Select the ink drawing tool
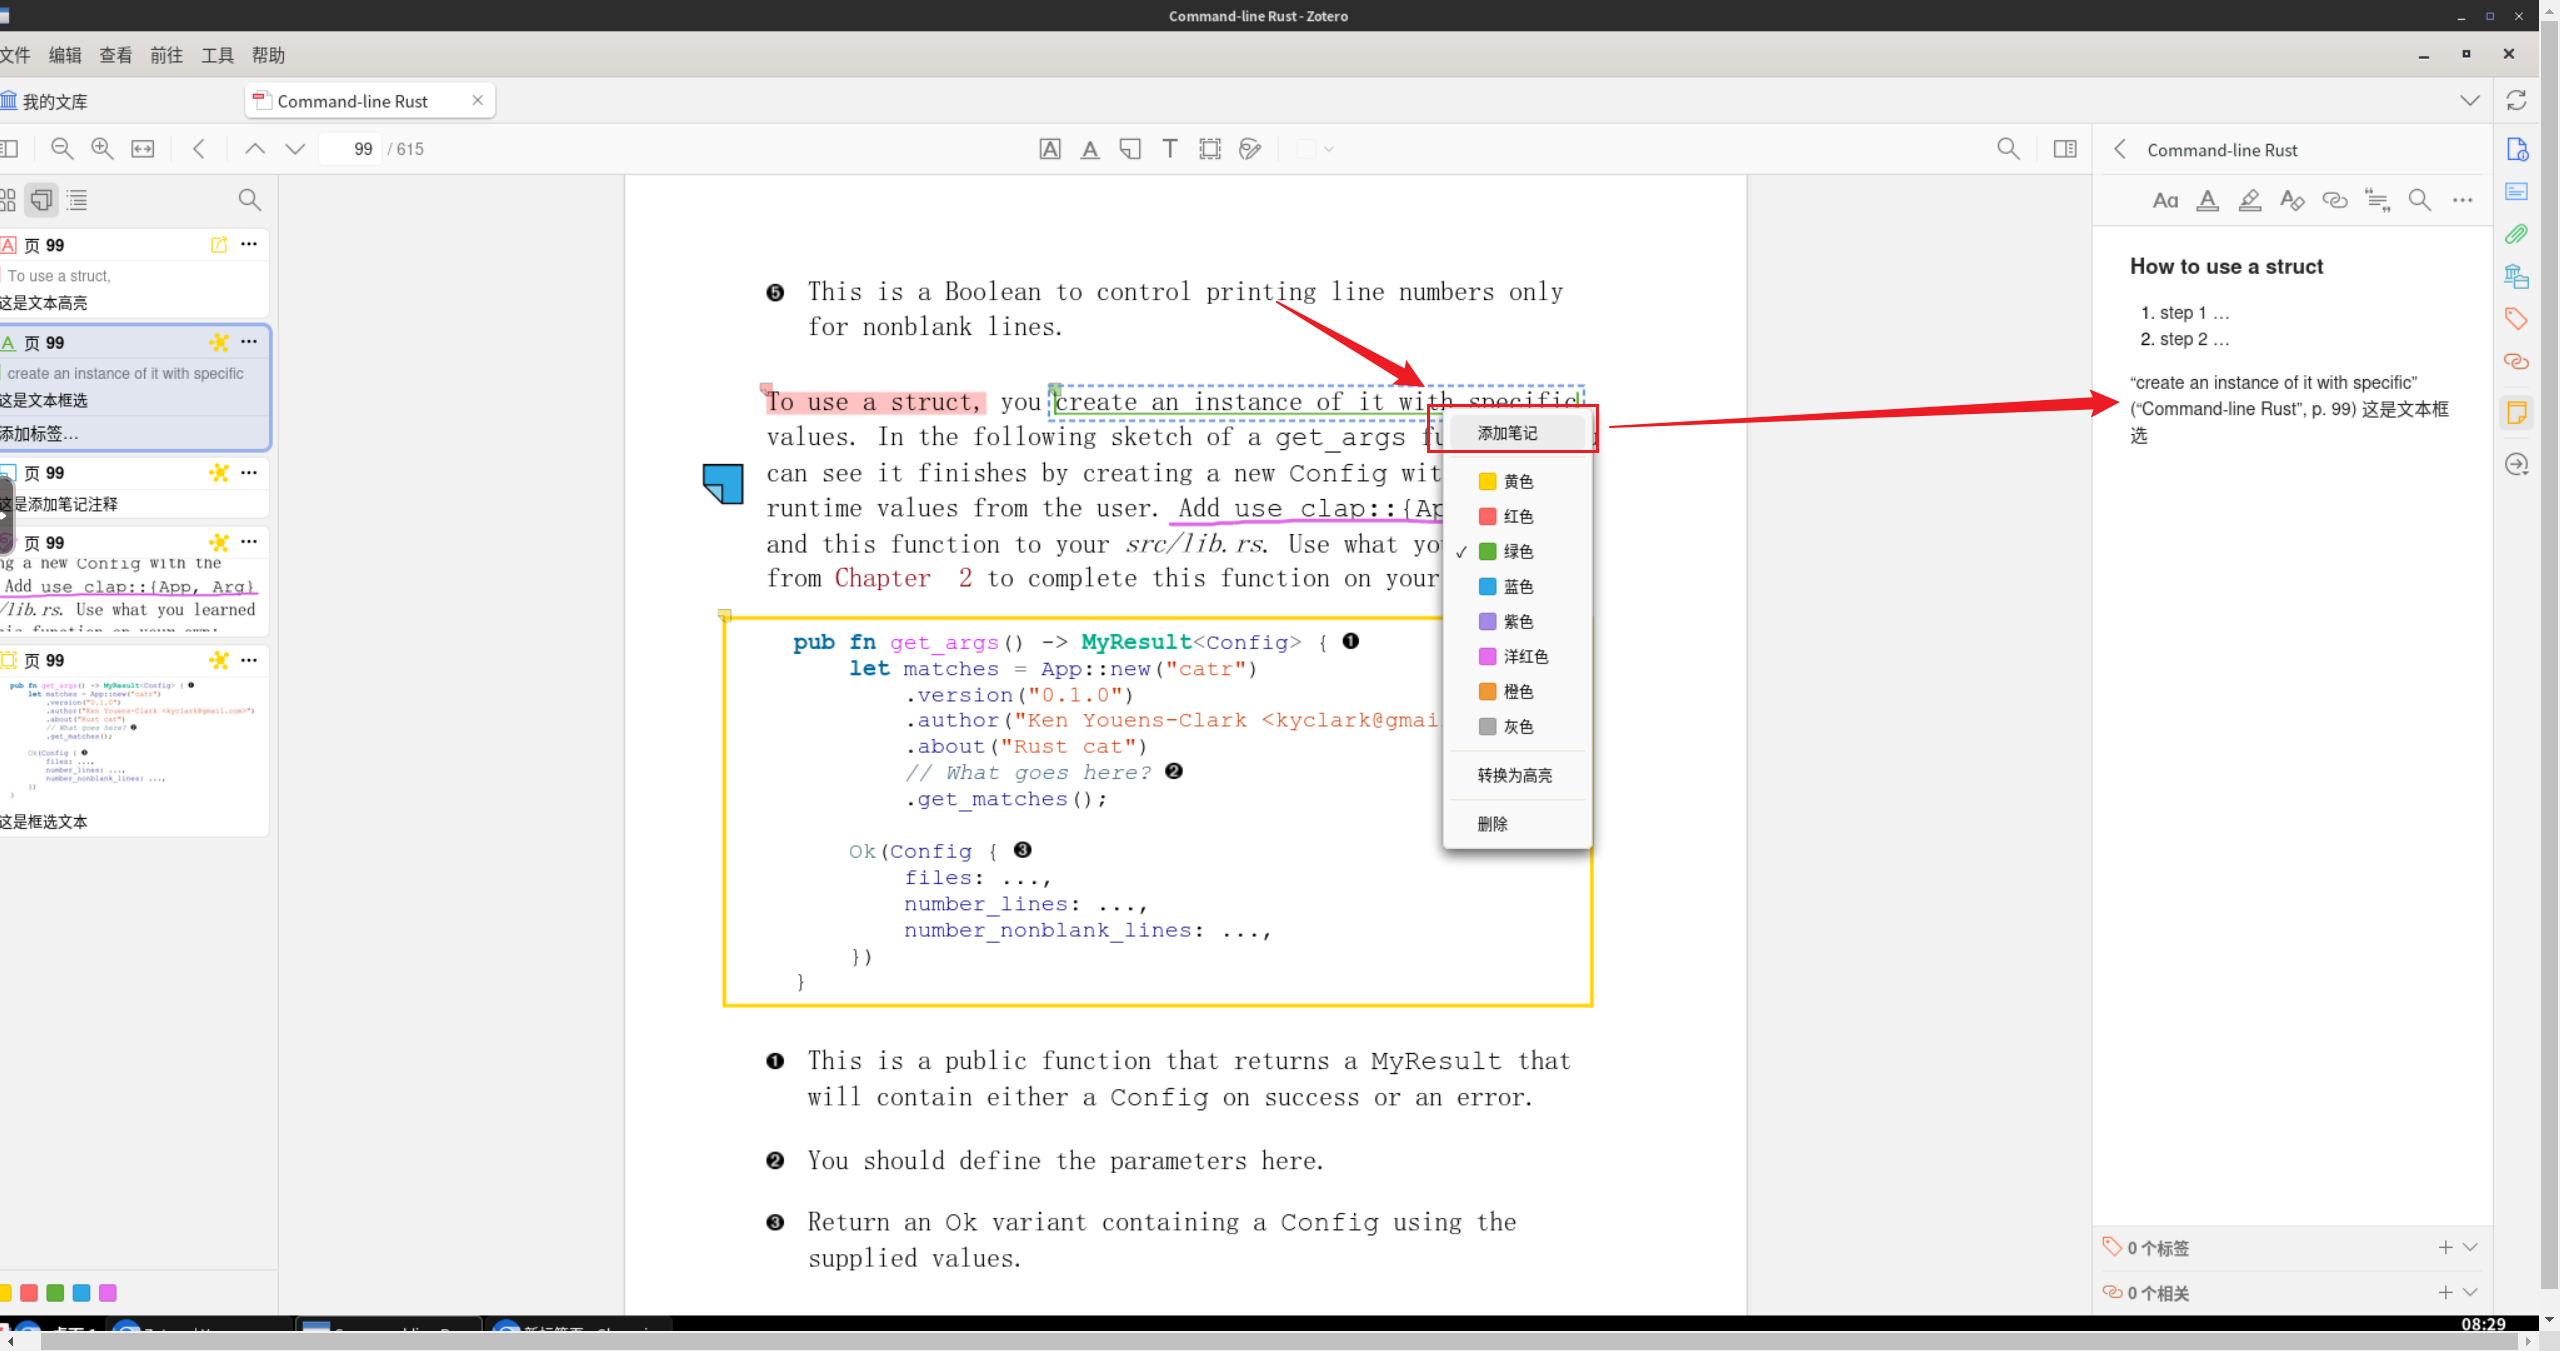 (x=1250, y=149)
